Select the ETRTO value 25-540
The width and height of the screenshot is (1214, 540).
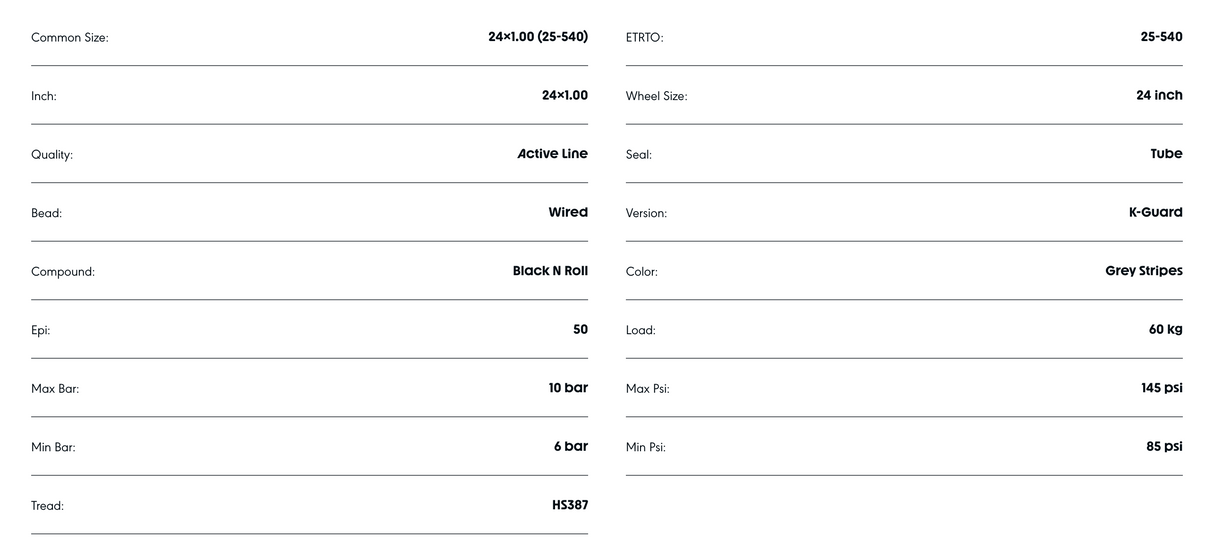coord(1161,37)
